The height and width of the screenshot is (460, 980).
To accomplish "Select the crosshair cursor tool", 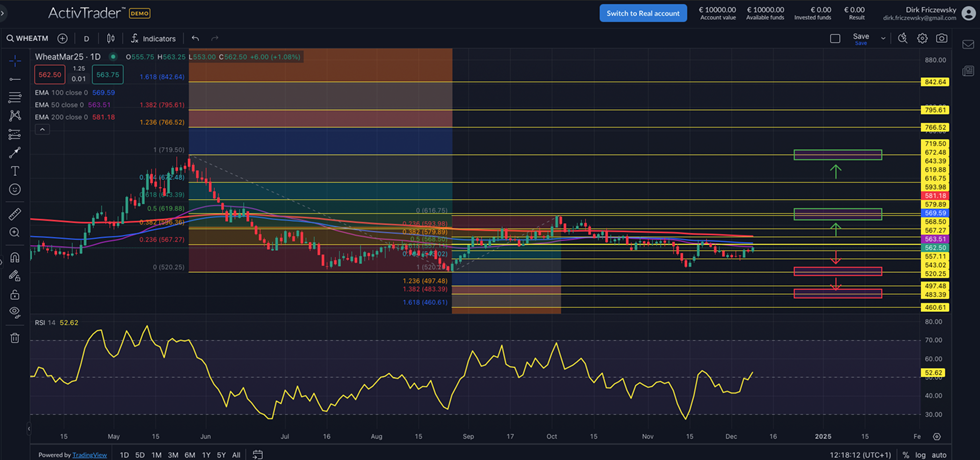I will pyautogui.click(x=15, y=61).
